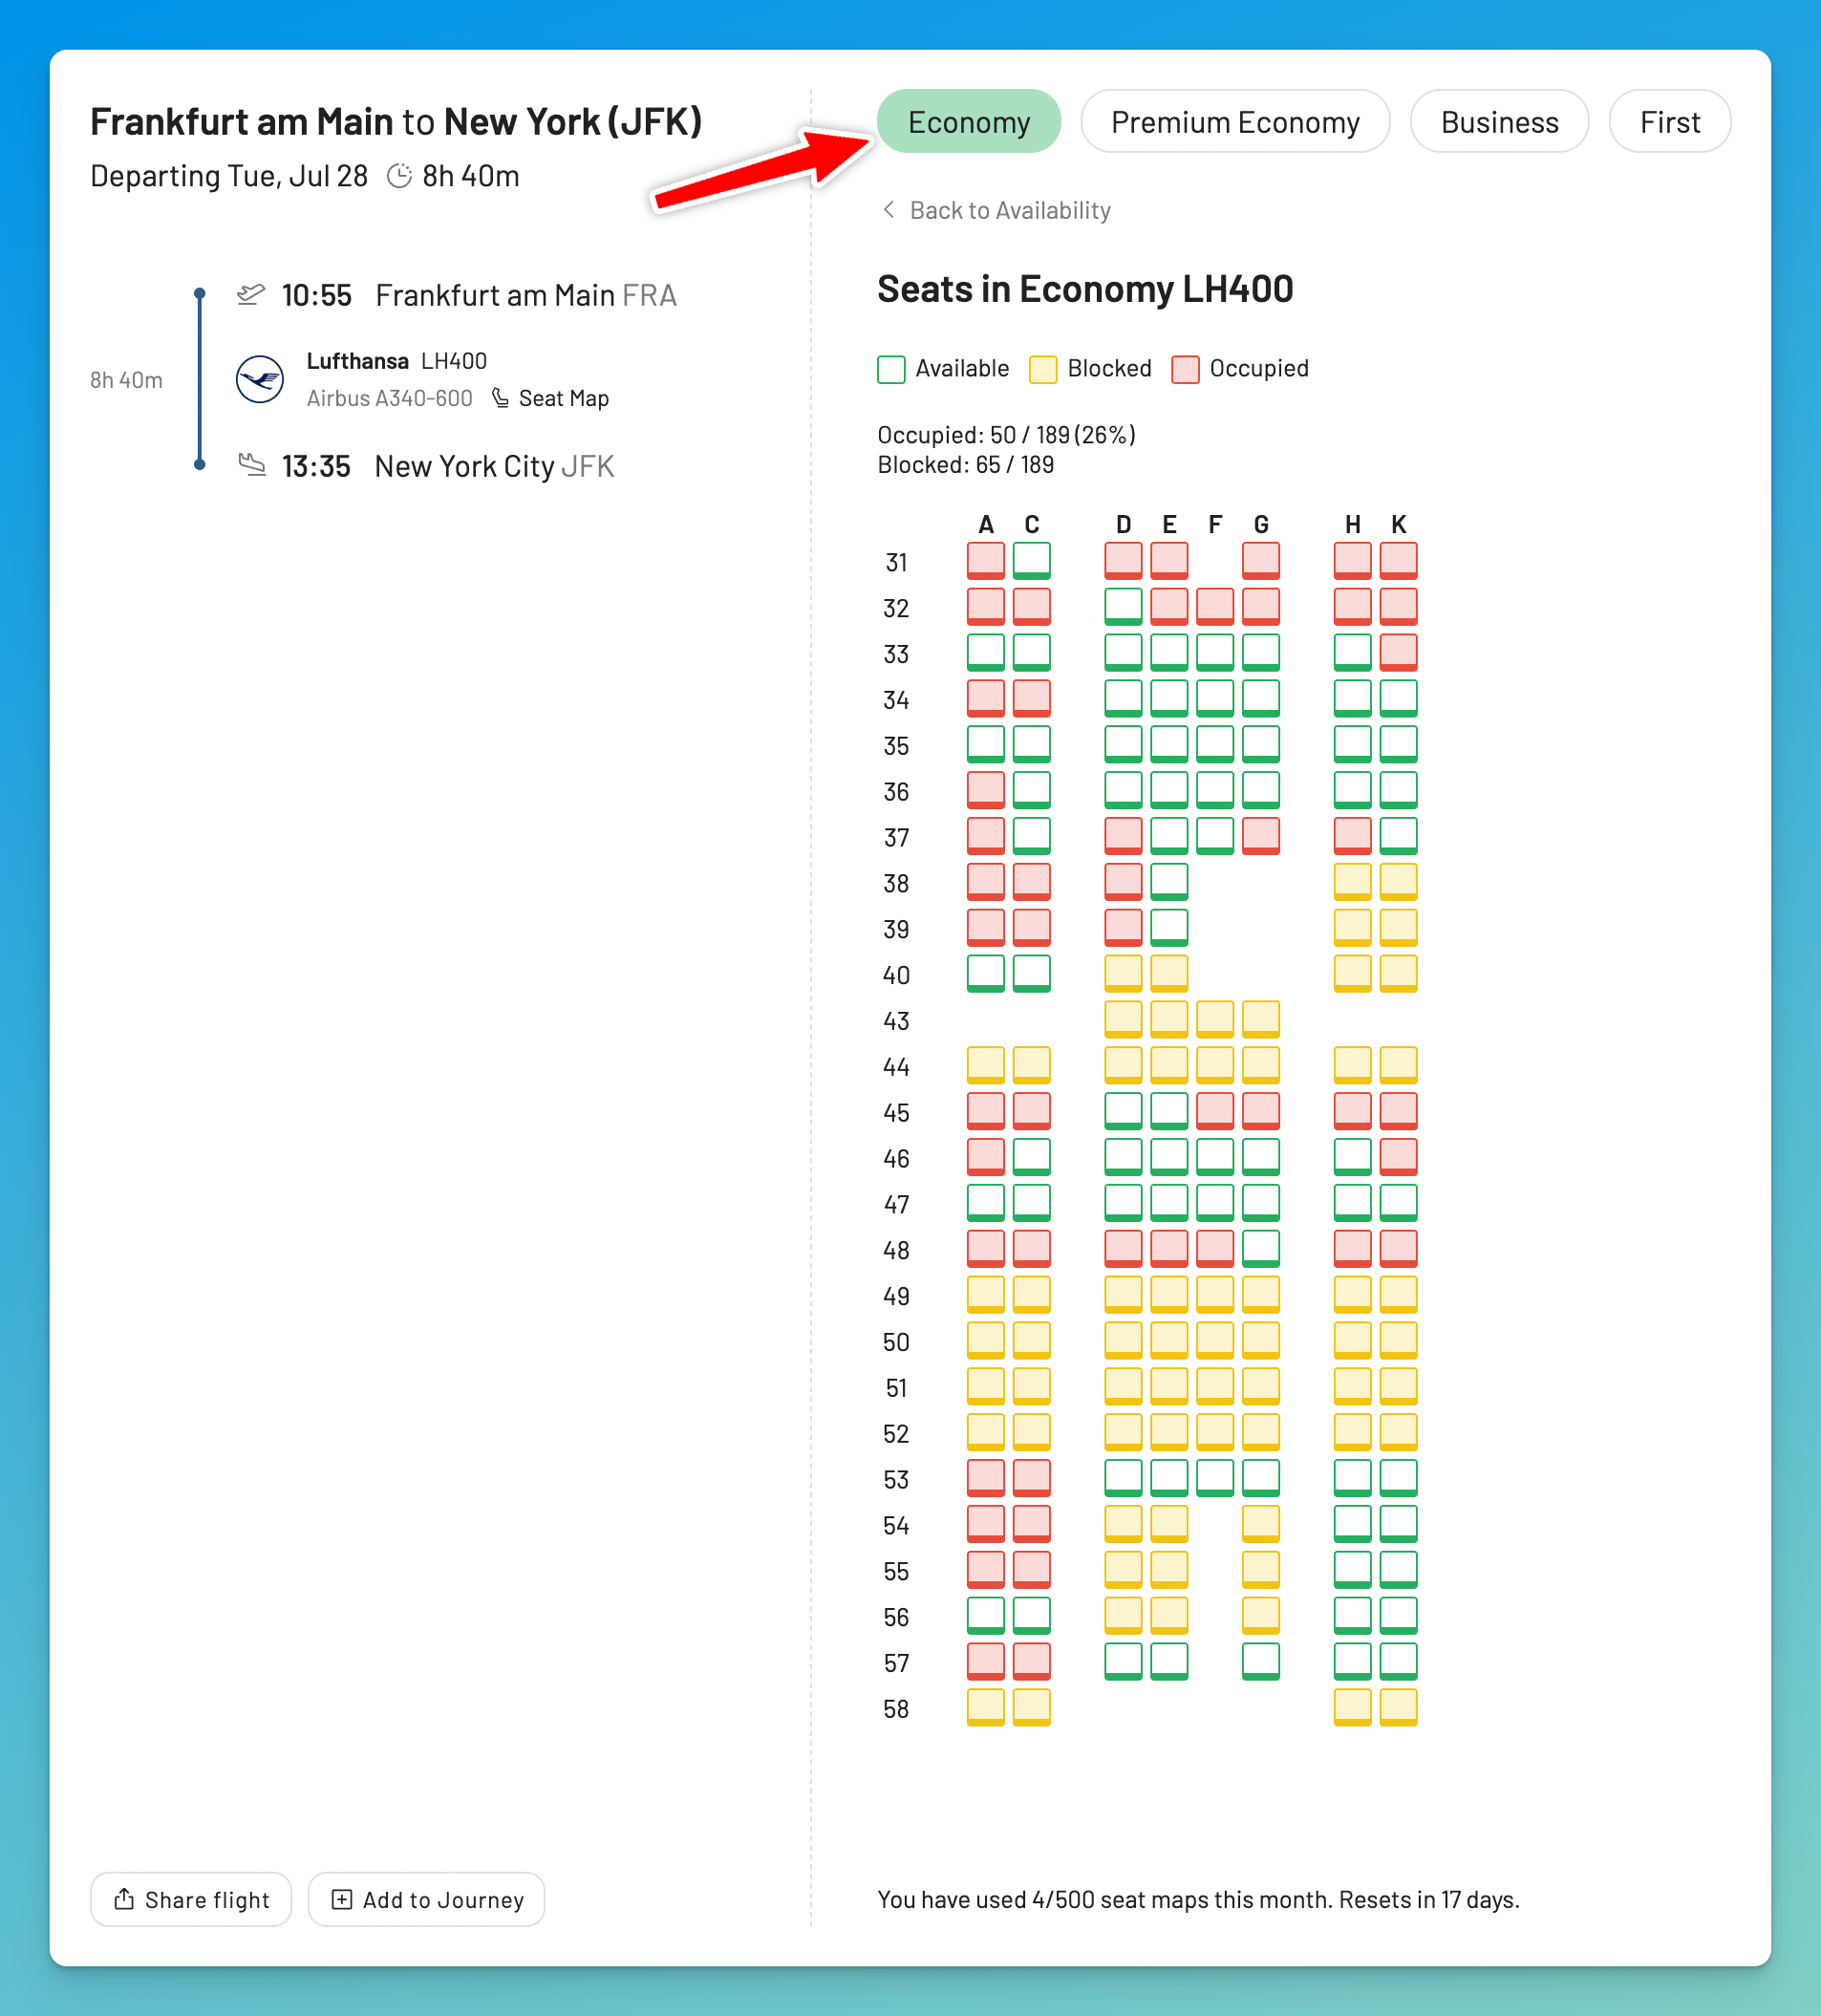
Task: Select blocked seat 43F
Action: tap(1215, 1020)
